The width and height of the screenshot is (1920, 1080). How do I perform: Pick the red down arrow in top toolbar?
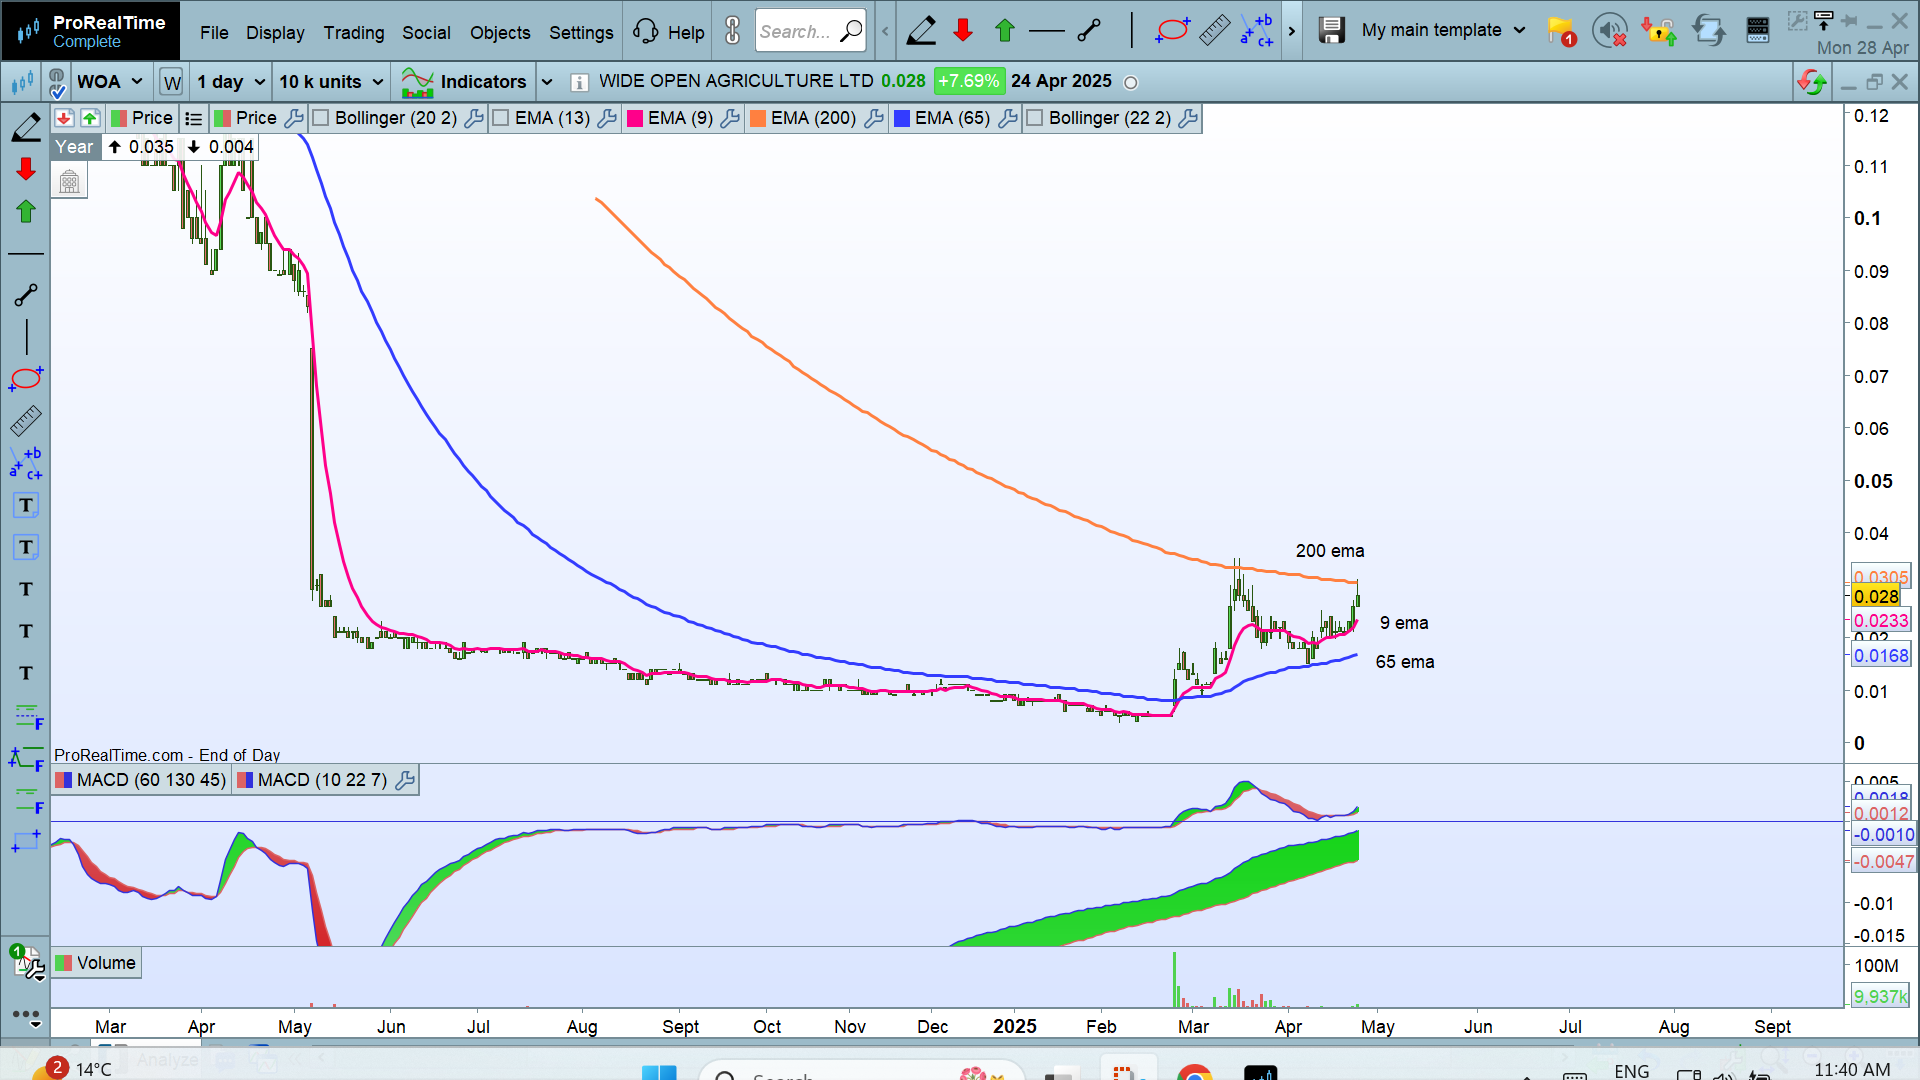pos(963,31)
